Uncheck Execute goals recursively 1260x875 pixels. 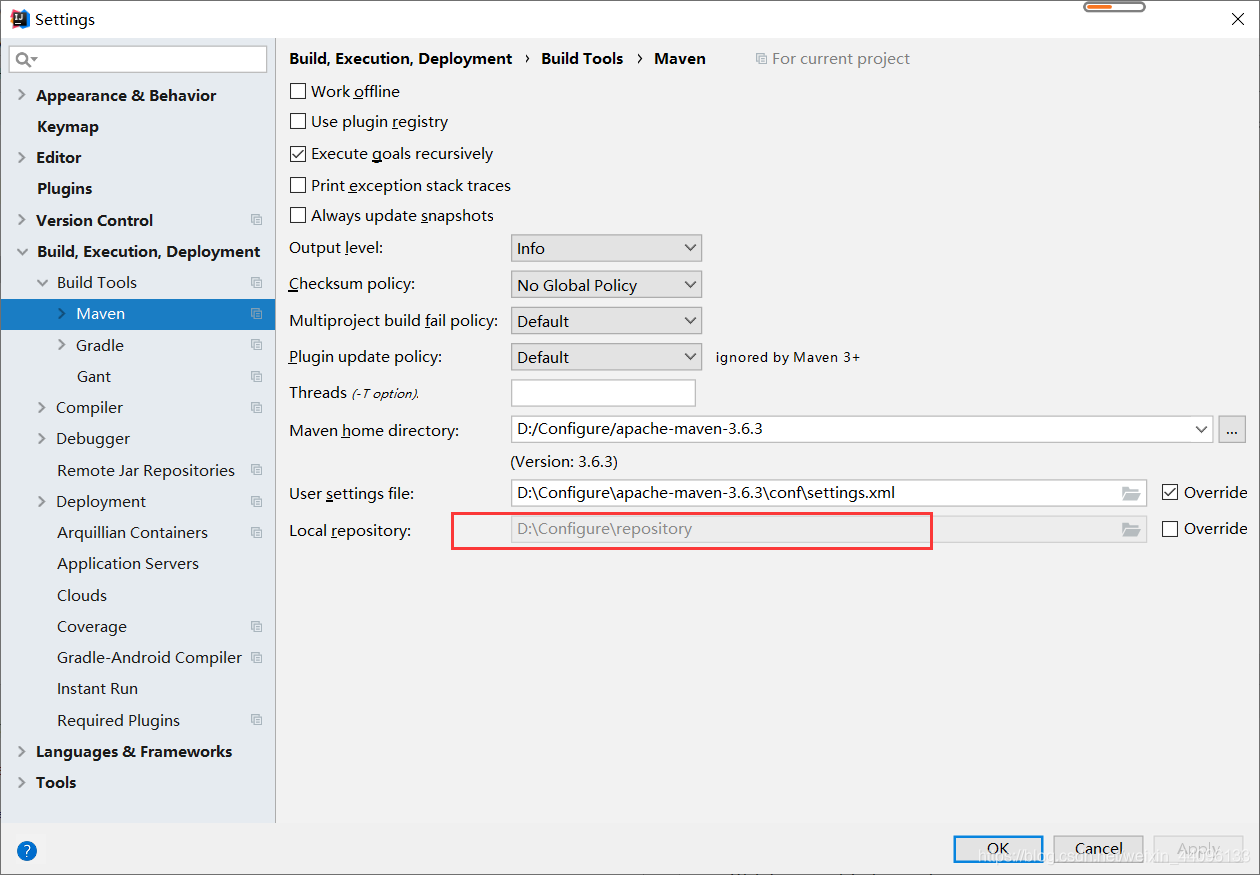pyautogui.click(x=298, y=154)
